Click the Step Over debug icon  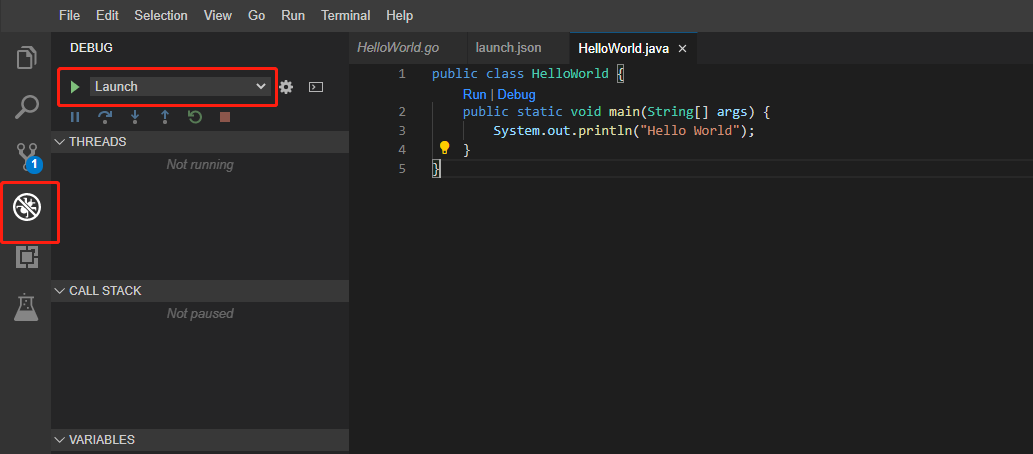(x=105, y=117)
